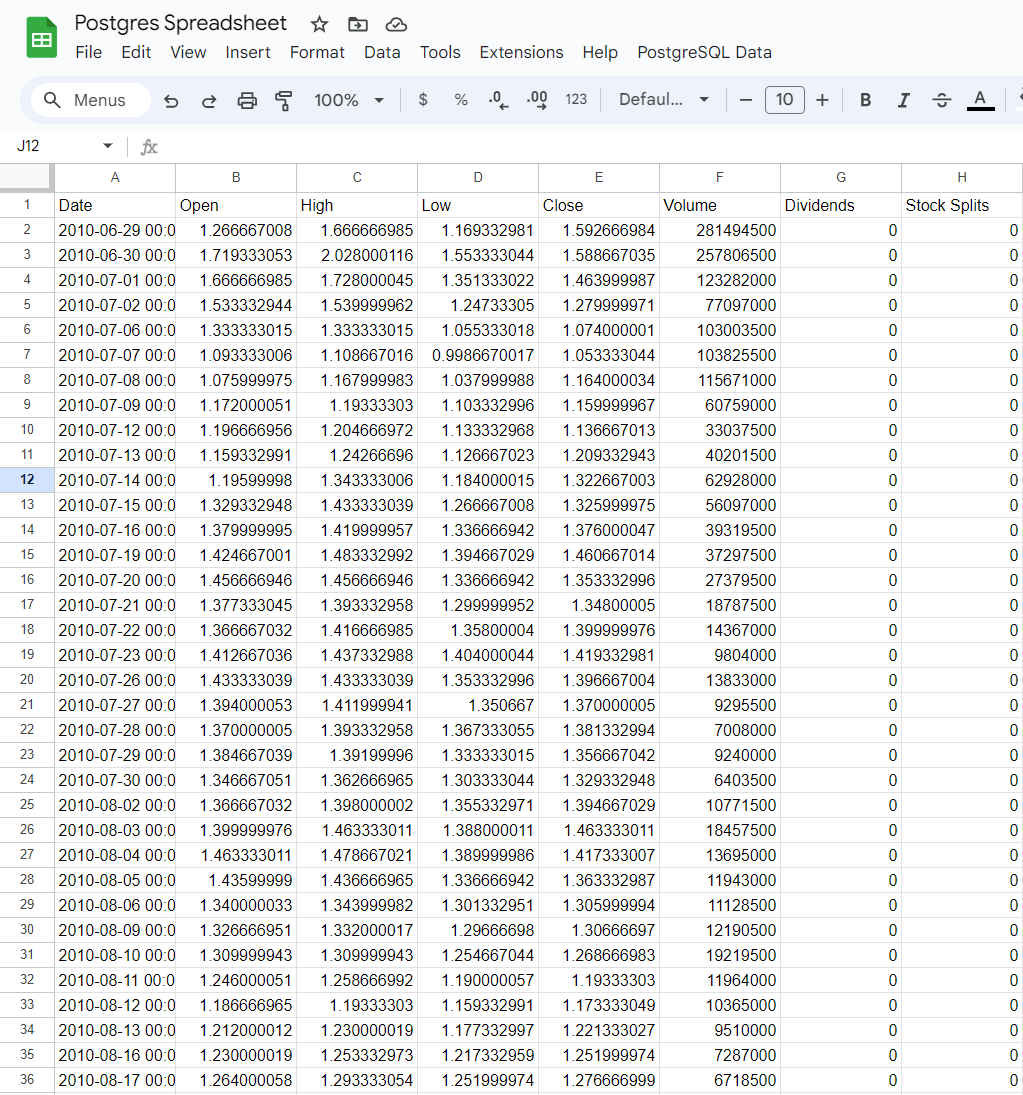The image size is (1023, 1095).
Task: Open the Default font dropdown
Action: [660, 100]
